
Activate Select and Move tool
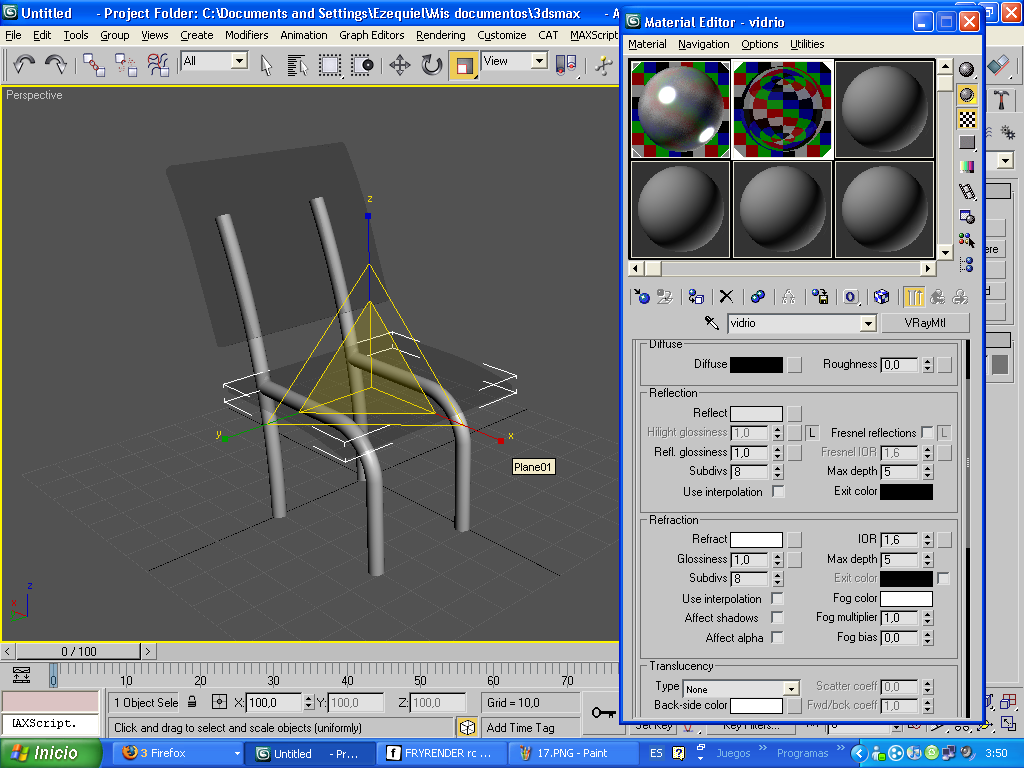pyautogui.click(x=400, y=65)
